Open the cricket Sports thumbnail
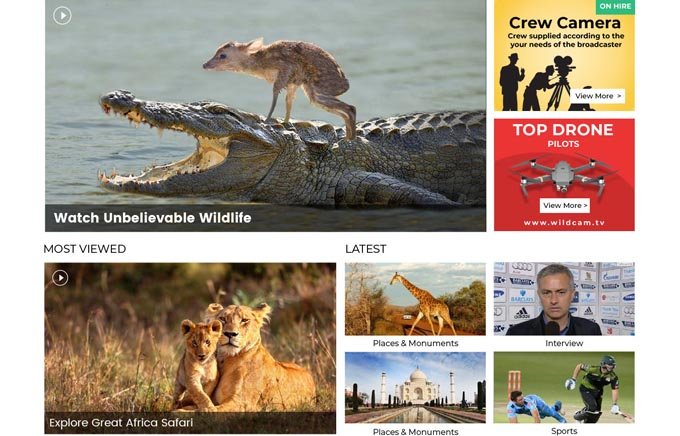680x436 pixels. (564, 387)
